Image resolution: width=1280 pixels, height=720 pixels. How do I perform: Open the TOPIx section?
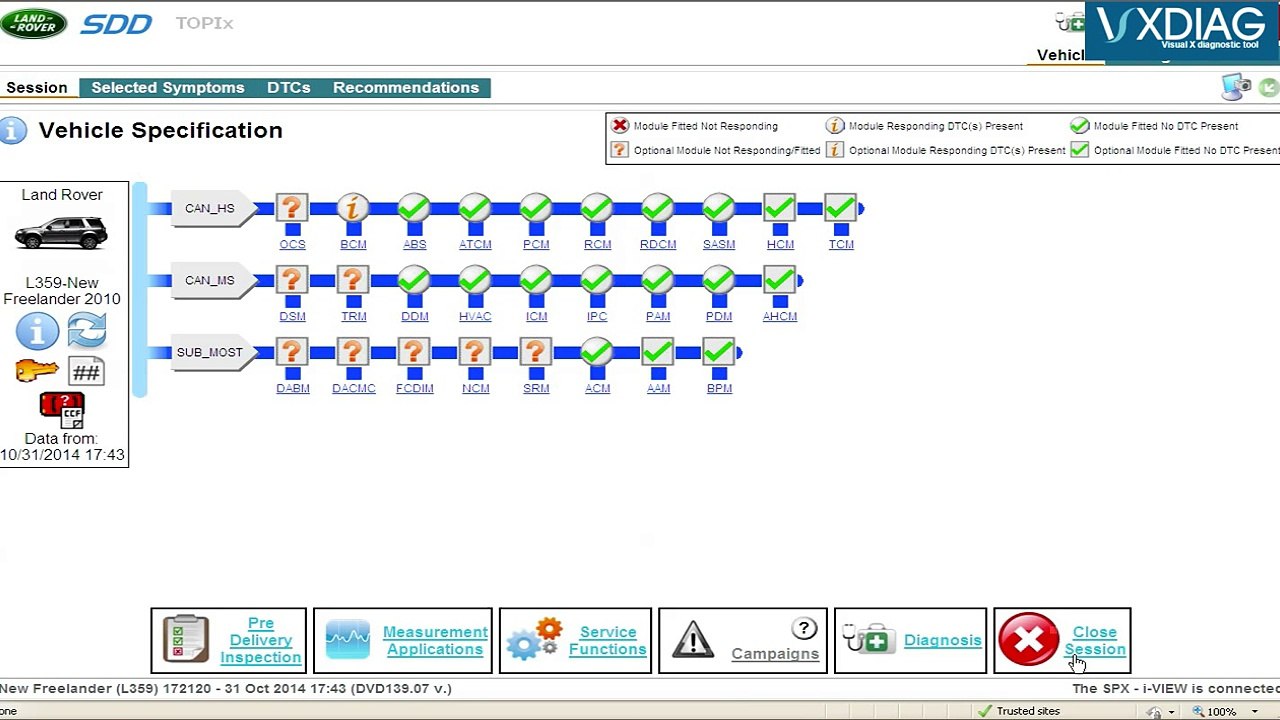(204, 23)
